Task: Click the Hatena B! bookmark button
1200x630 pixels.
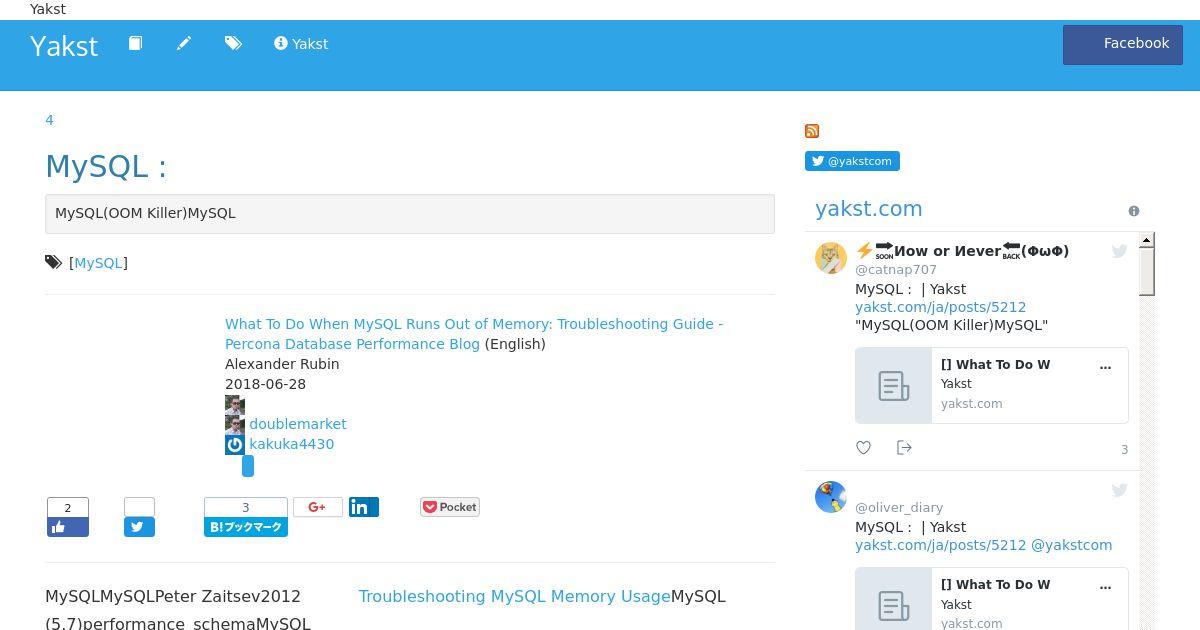Action: (246, 527)
